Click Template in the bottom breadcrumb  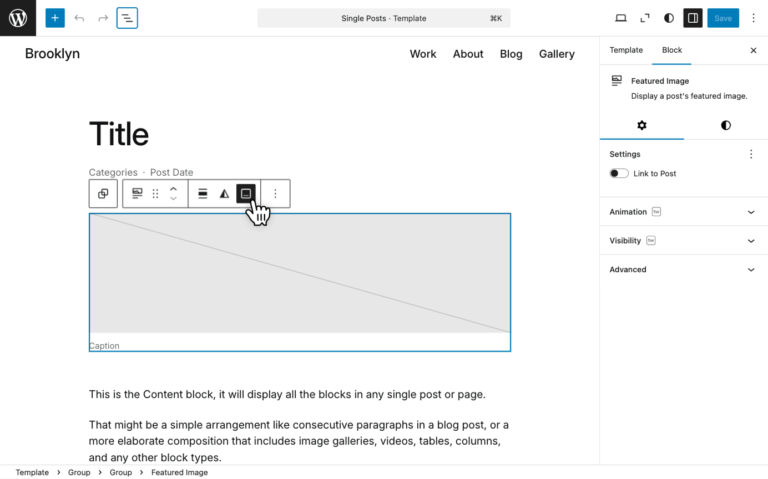pos(32,472)
